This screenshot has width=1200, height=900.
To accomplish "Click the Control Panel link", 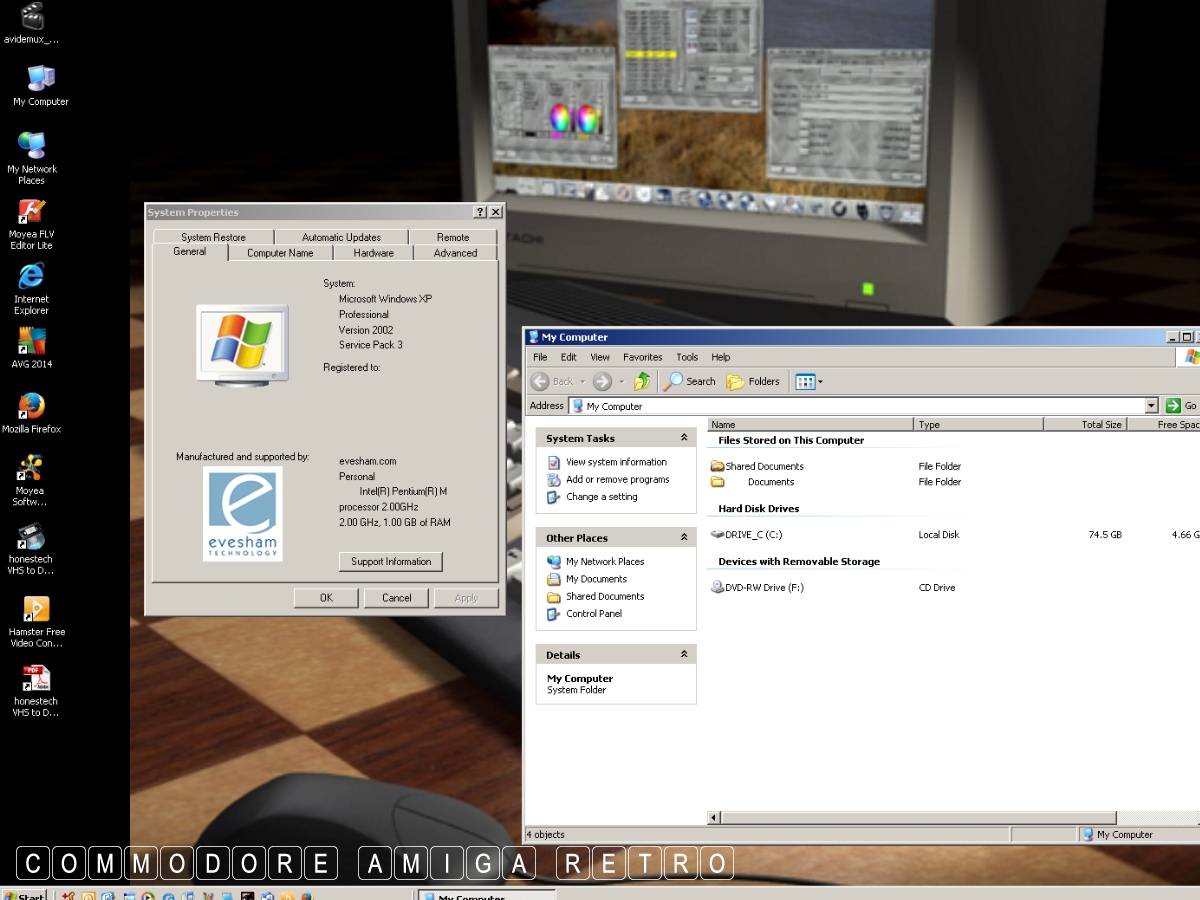I will click(x=594, y=614).
